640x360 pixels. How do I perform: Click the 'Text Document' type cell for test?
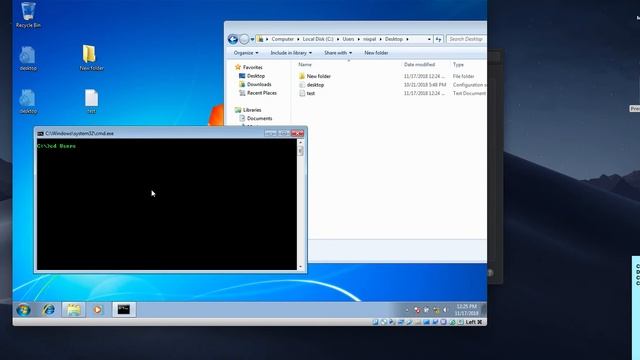pos(469,93)
